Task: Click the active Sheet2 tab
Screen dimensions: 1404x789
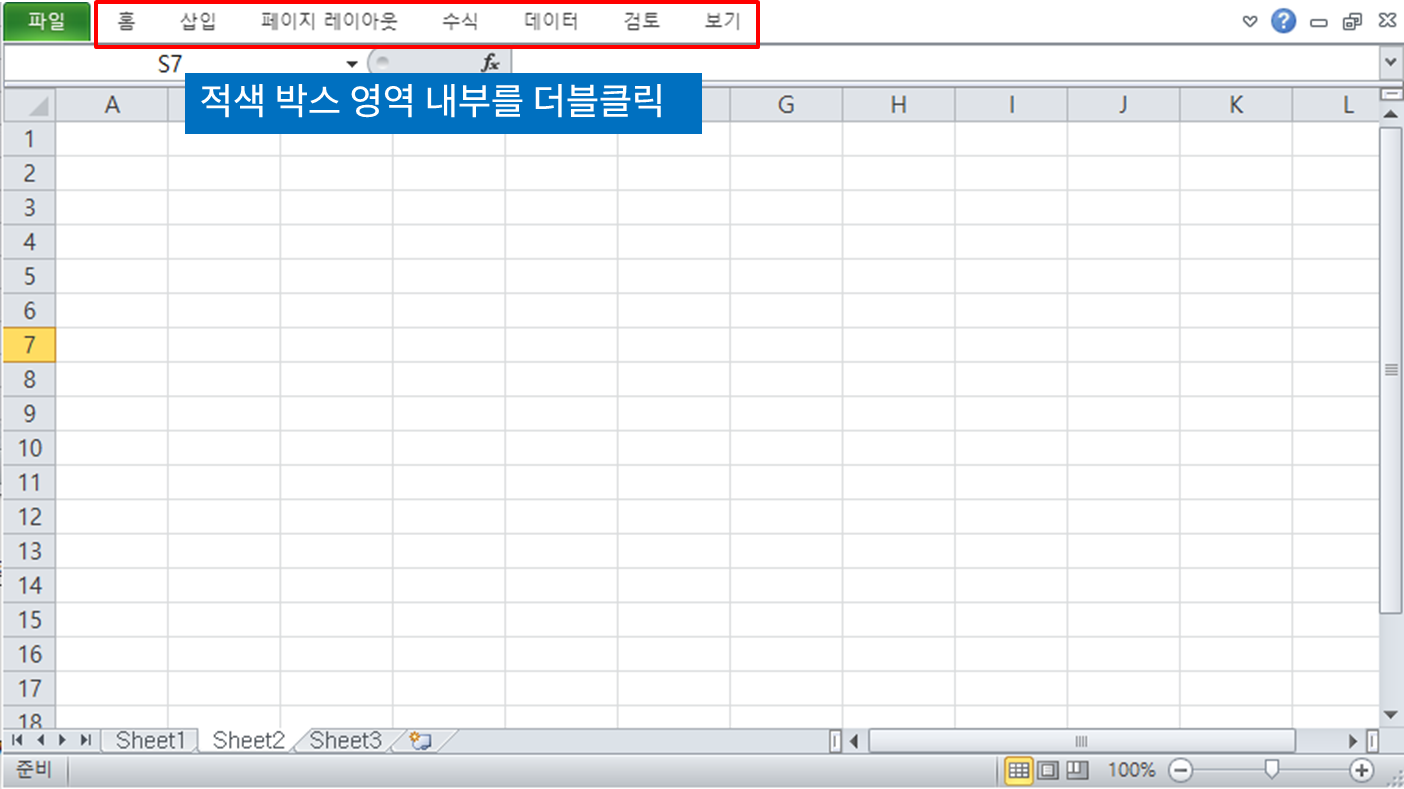Action: (x=249, y=741)
